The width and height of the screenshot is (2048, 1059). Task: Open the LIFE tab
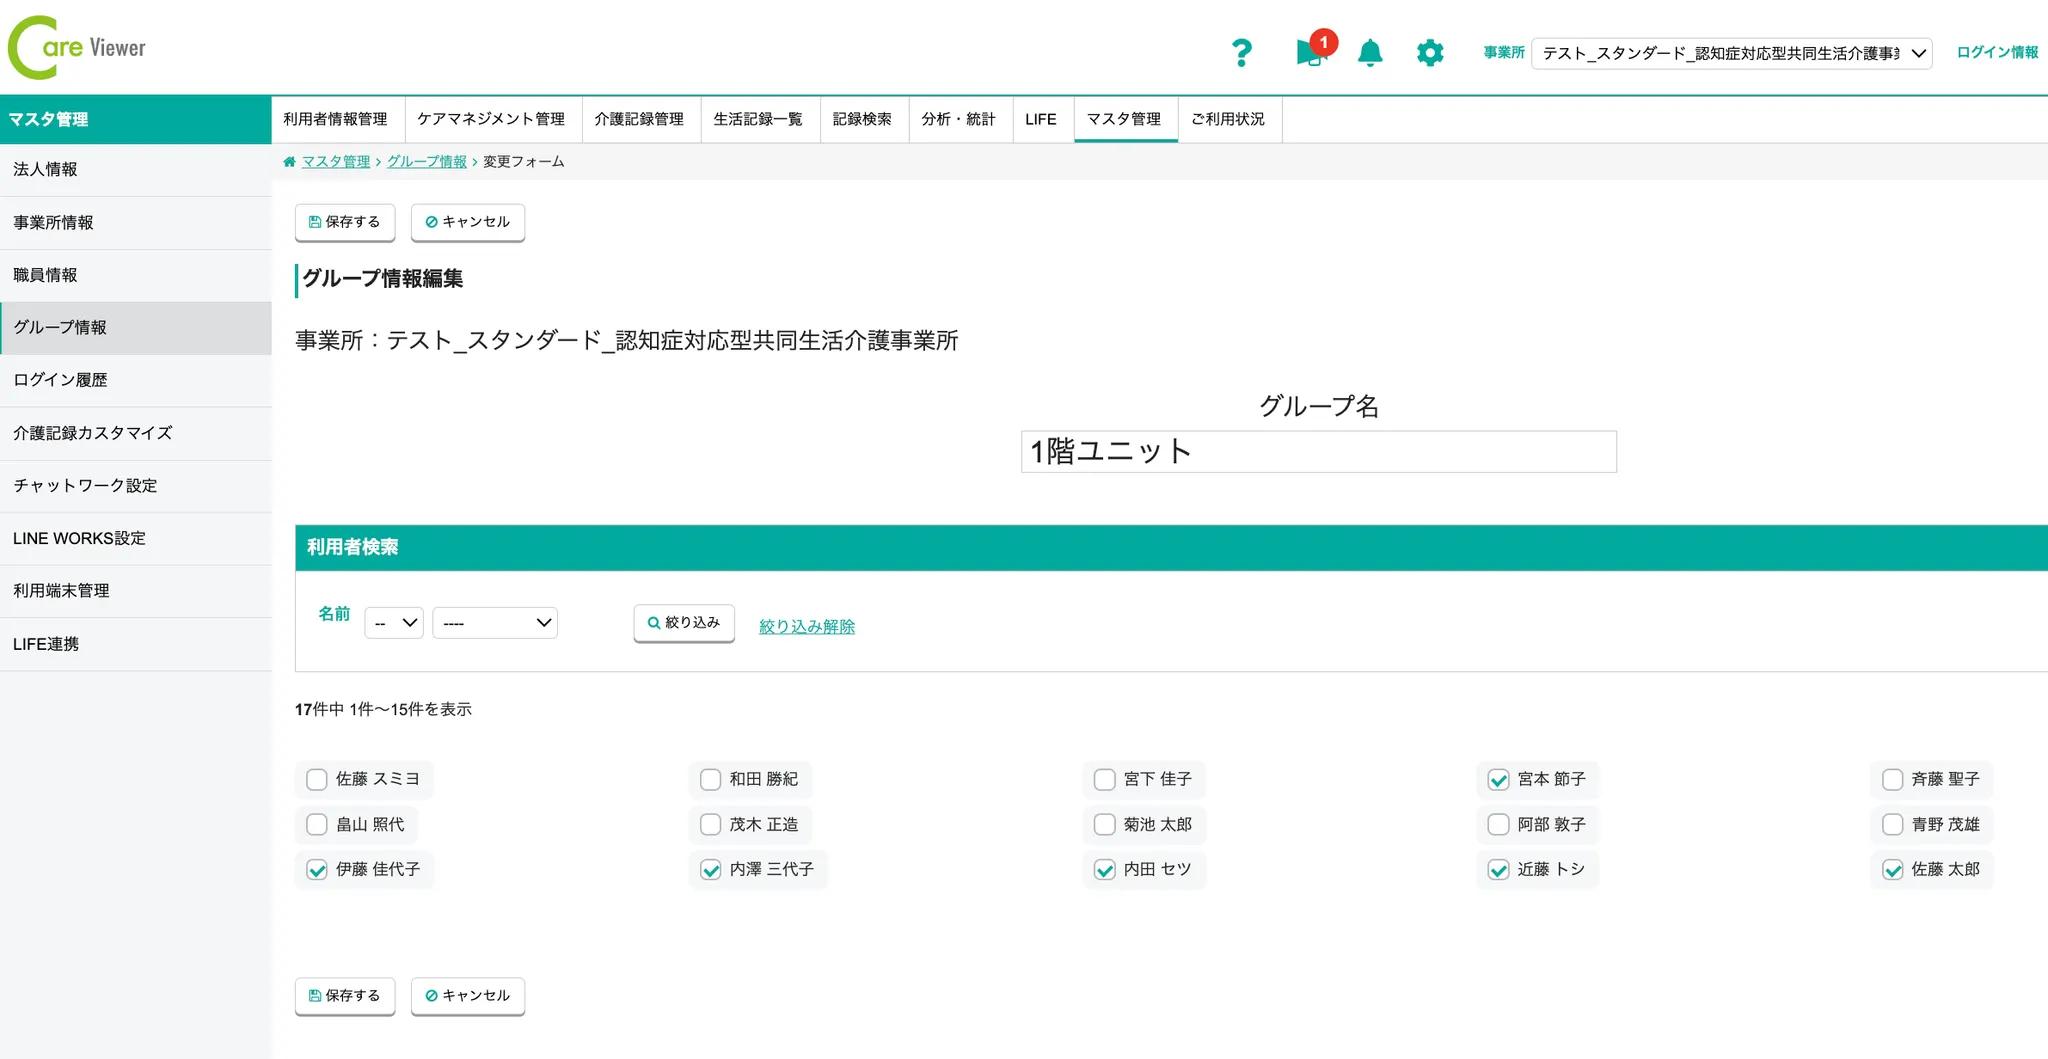[1041, 119]
